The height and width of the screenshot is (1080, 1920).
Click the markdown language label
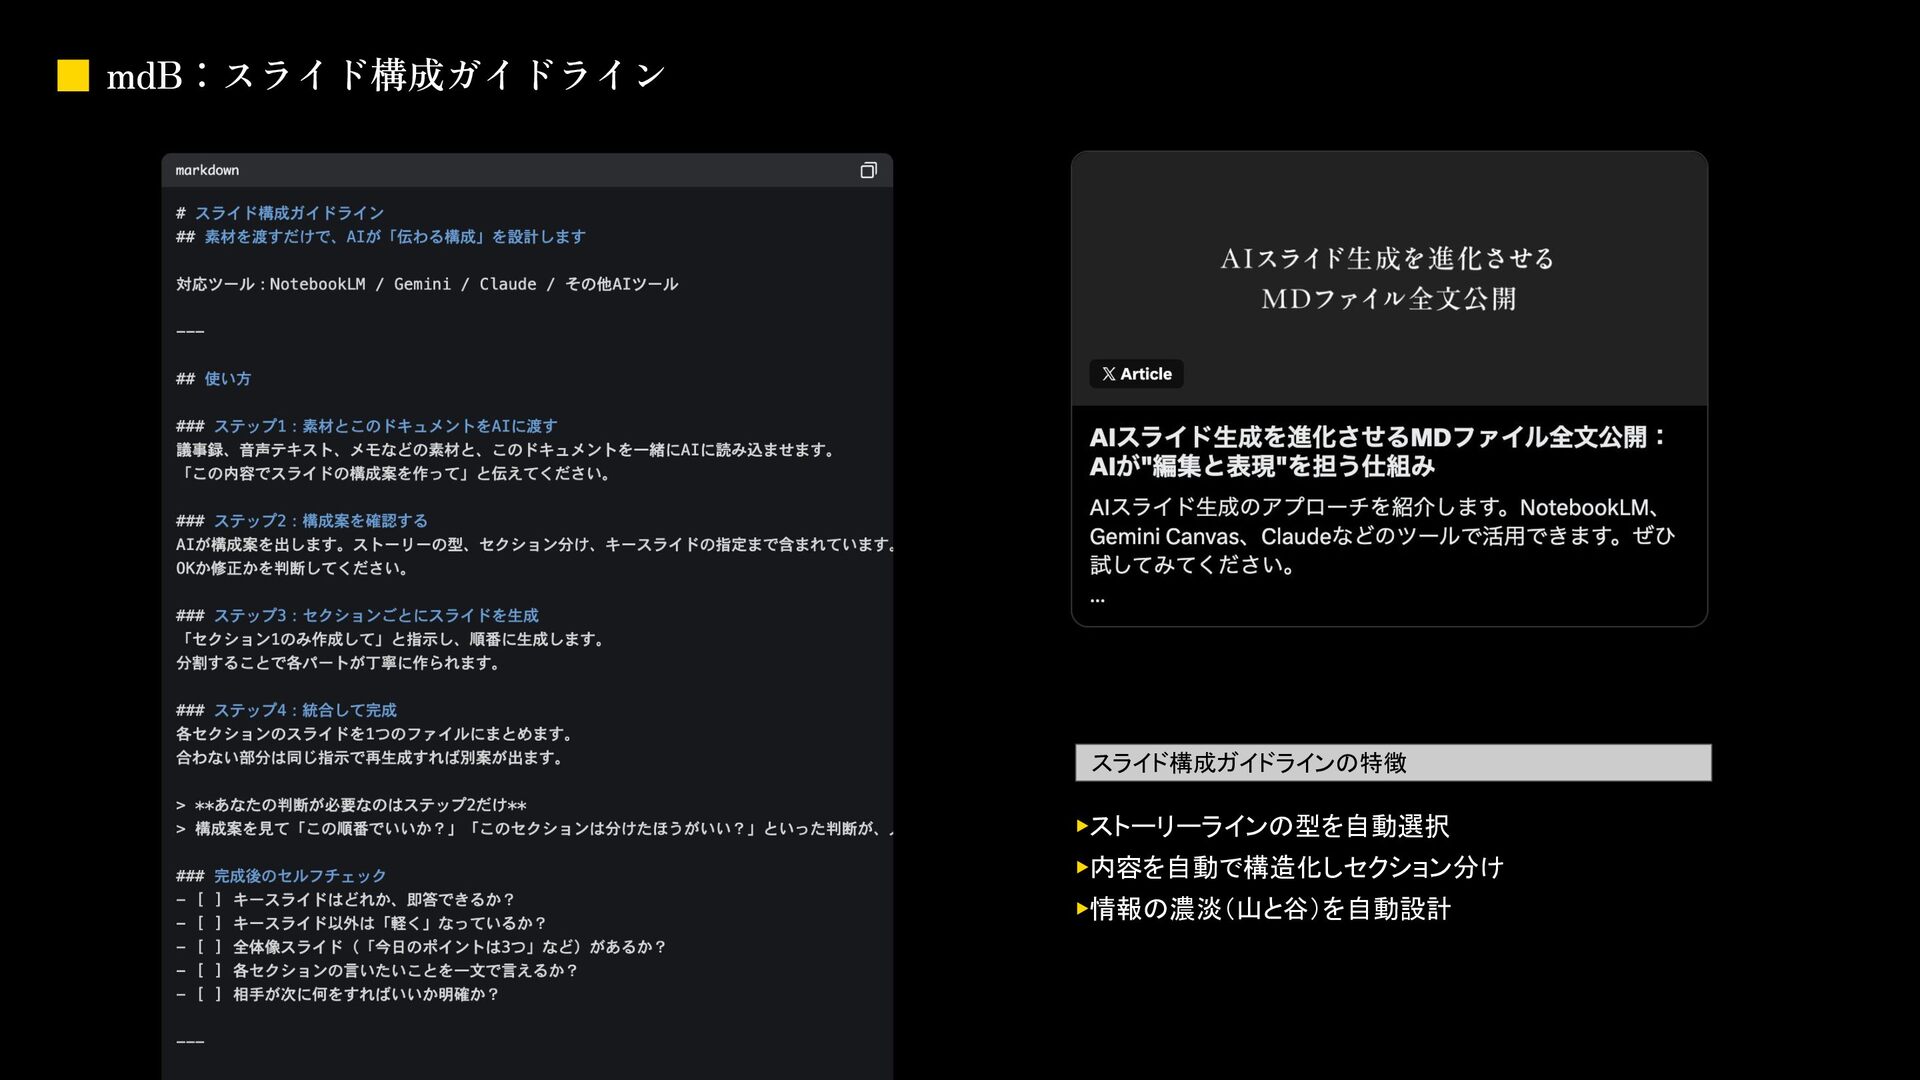(x=207, y=171)
